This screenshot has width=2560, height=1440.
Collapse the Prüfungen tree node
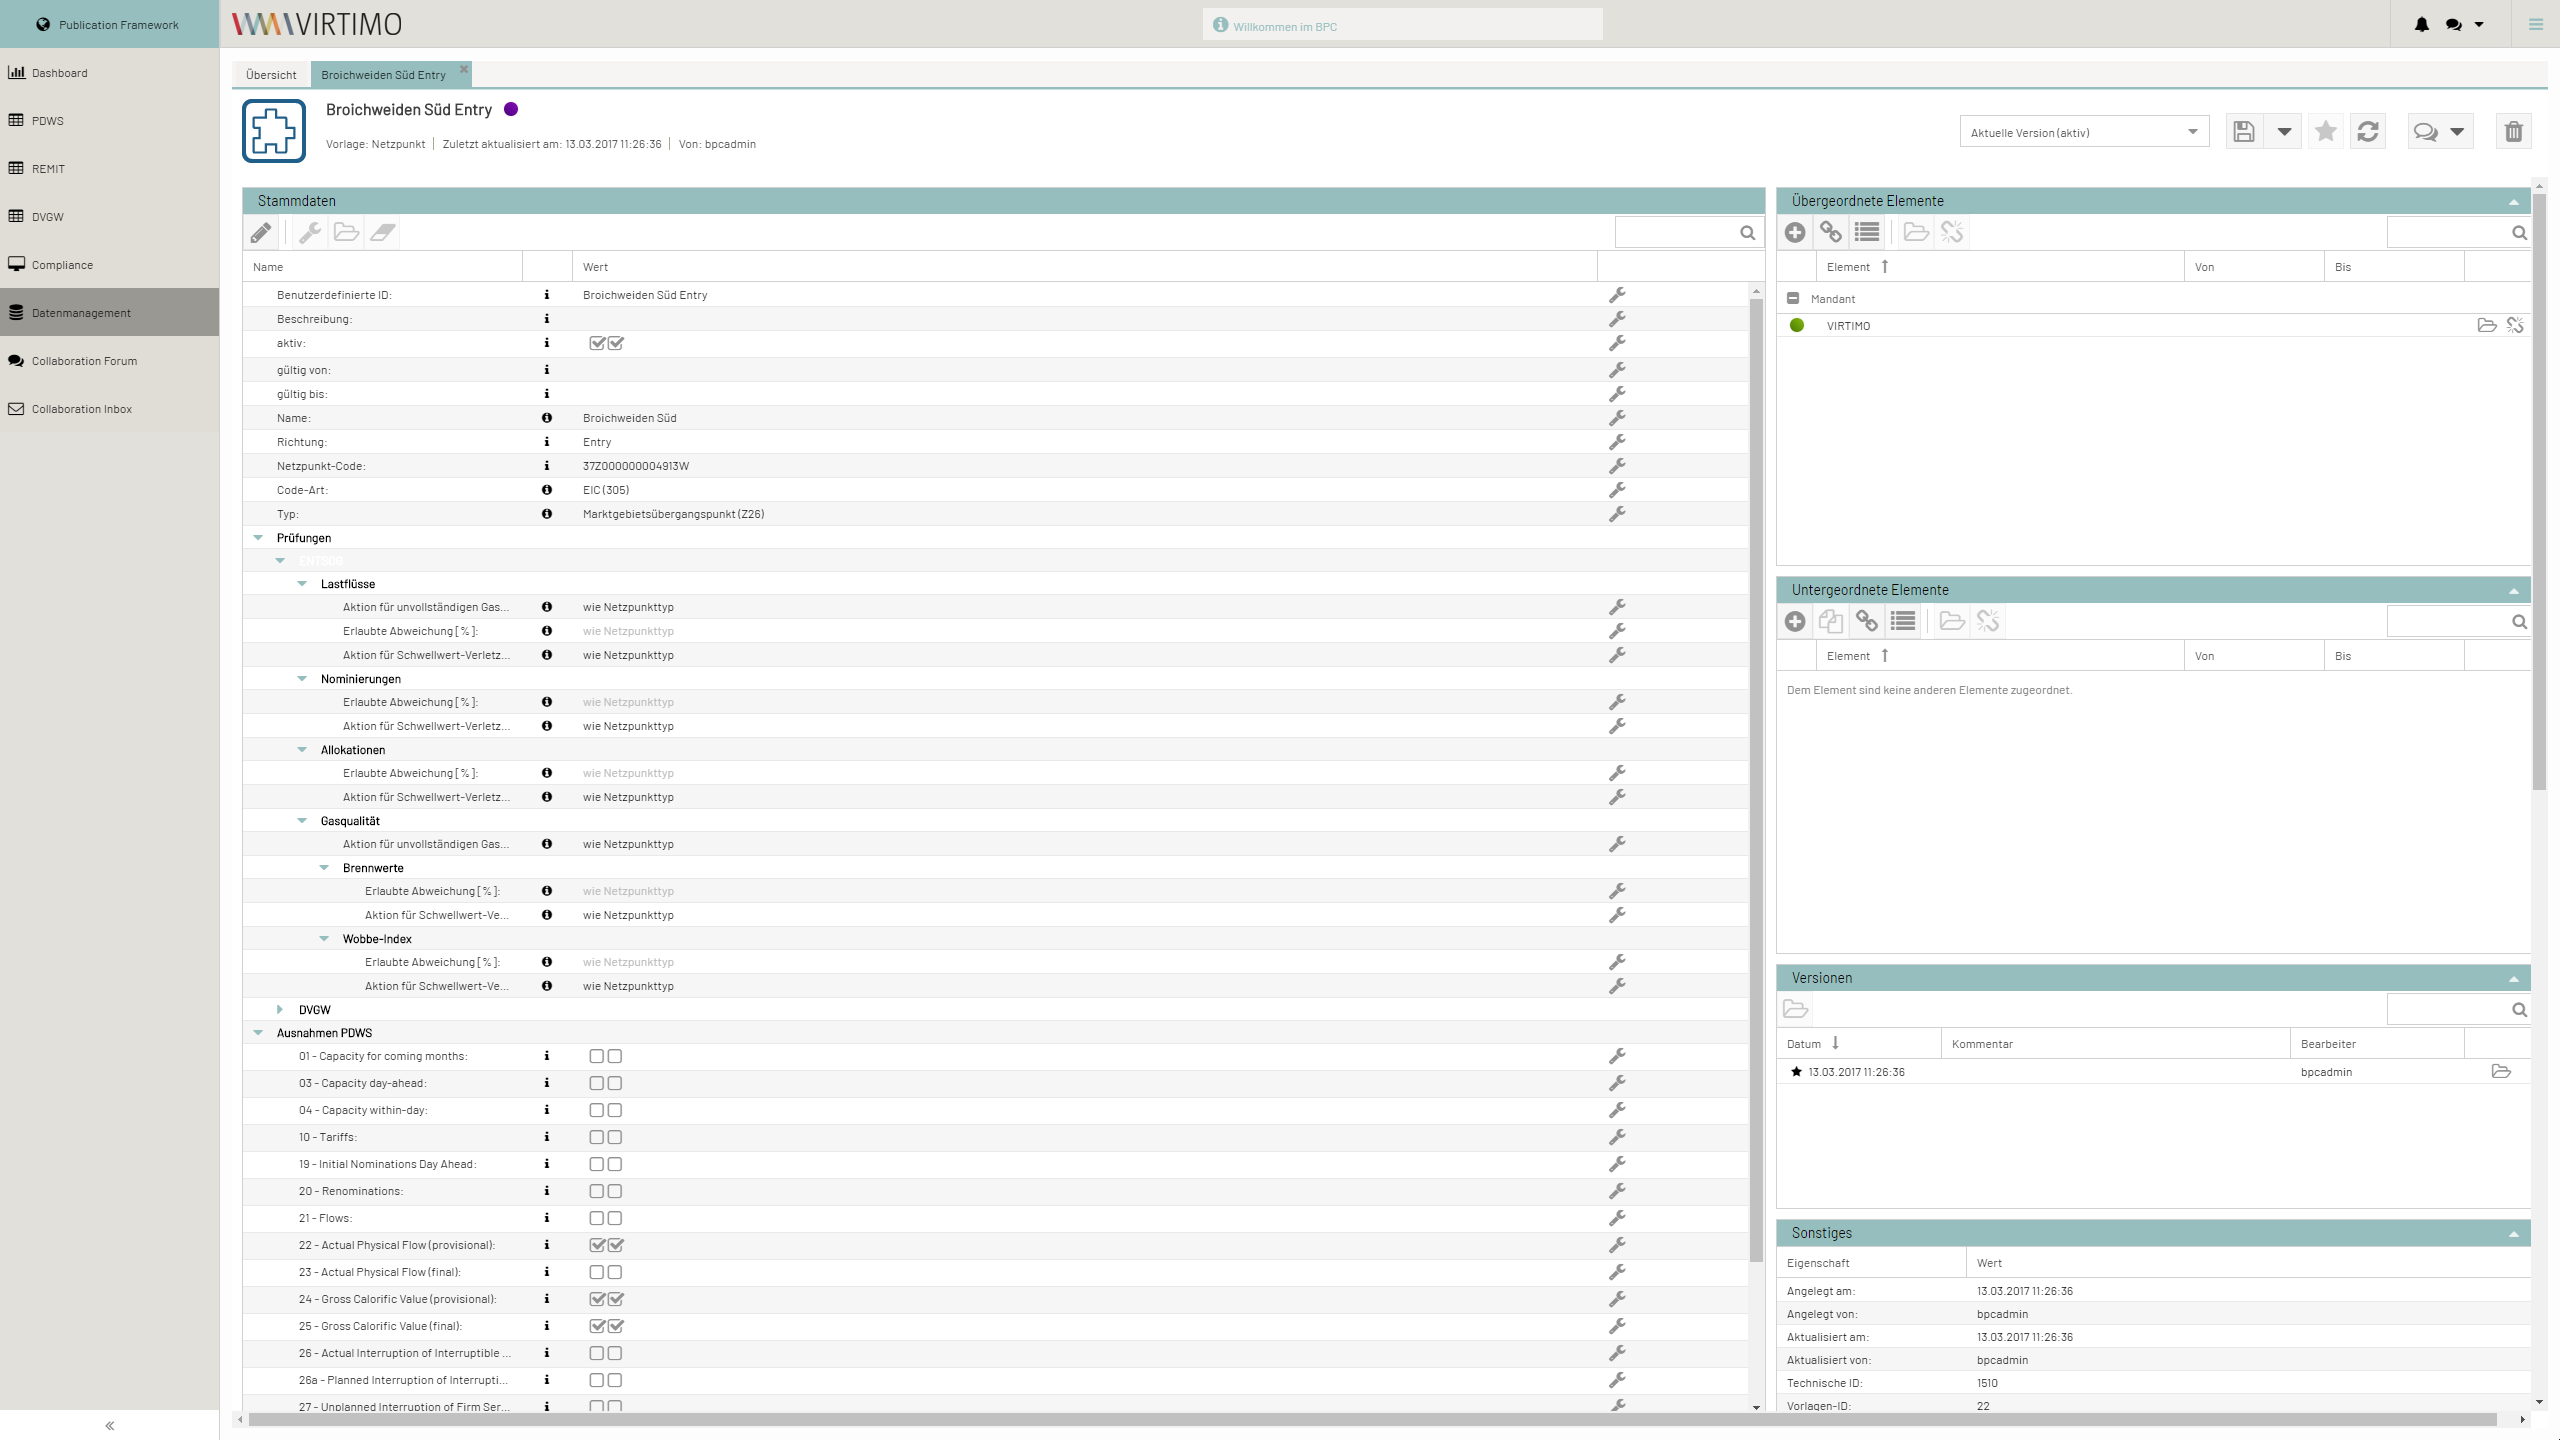[x=258, y=538]
